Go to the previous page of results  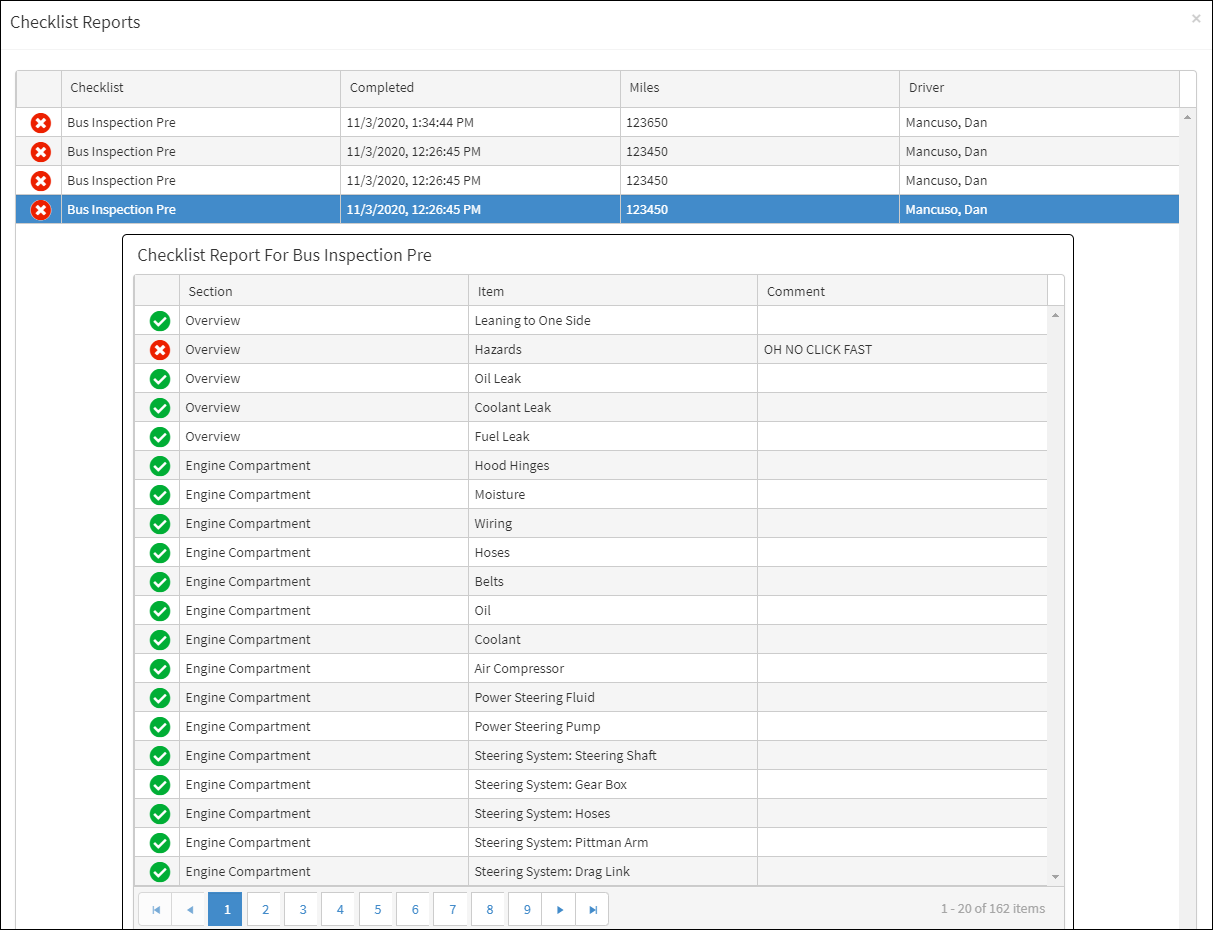pyautogui.click(x=189, y=909)
